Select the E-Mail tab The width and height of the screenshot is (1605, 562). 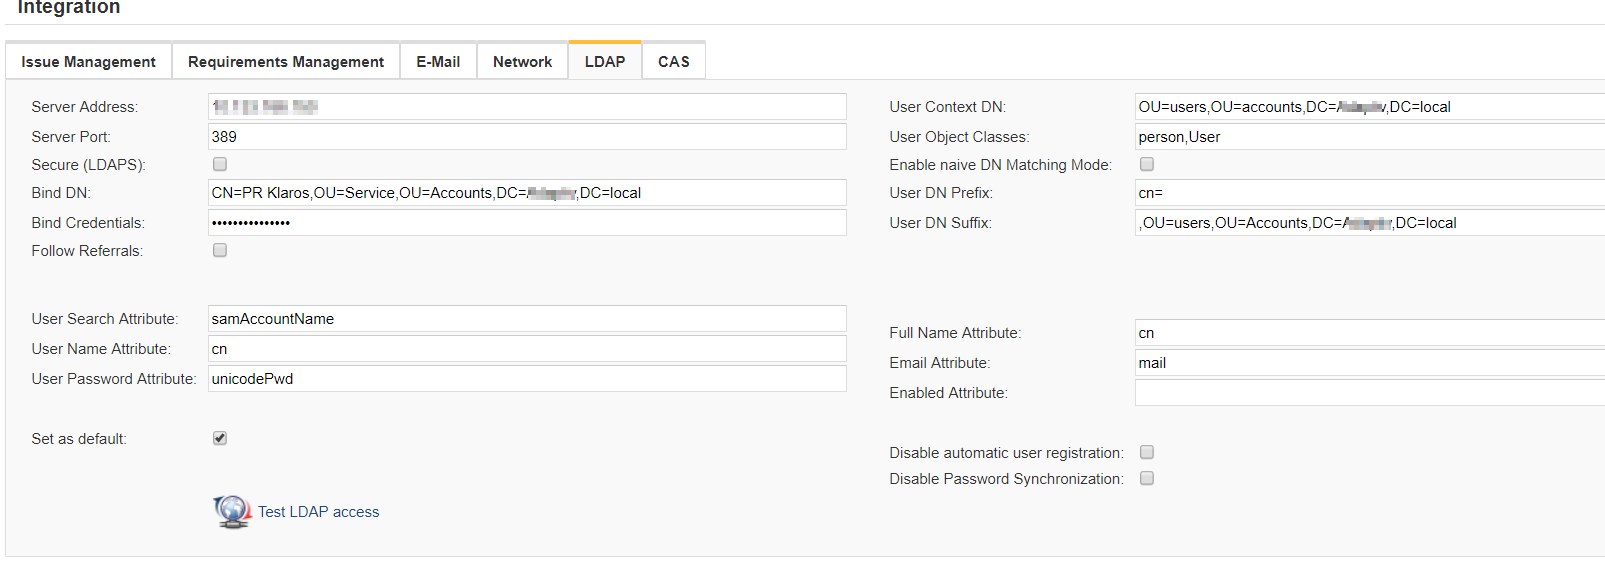coord(438,62)
